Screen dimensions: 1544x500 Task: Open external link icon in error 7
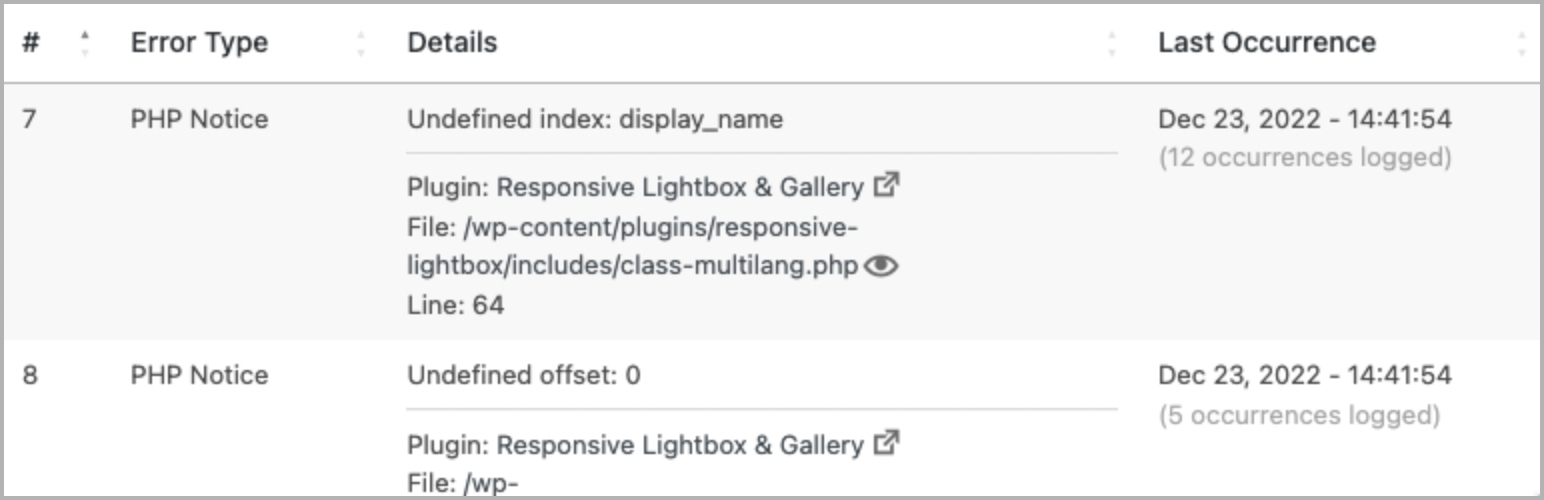tap(886, 185)
